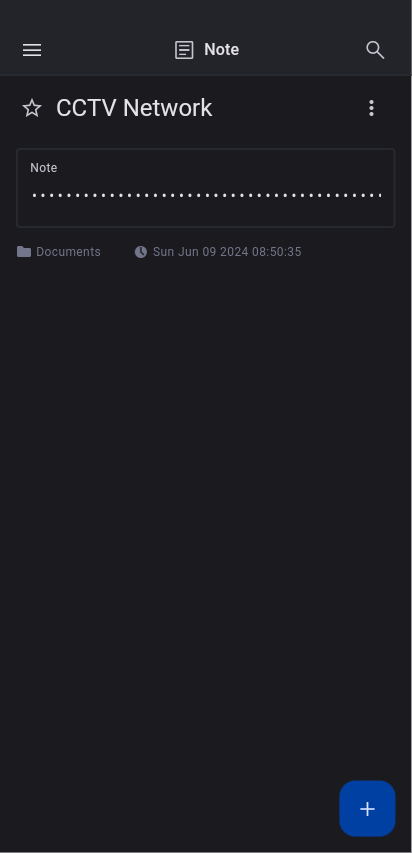Click the Sun Jun 09 2024 timestamp
Screen dimensions: 412x853
[227, 252]
